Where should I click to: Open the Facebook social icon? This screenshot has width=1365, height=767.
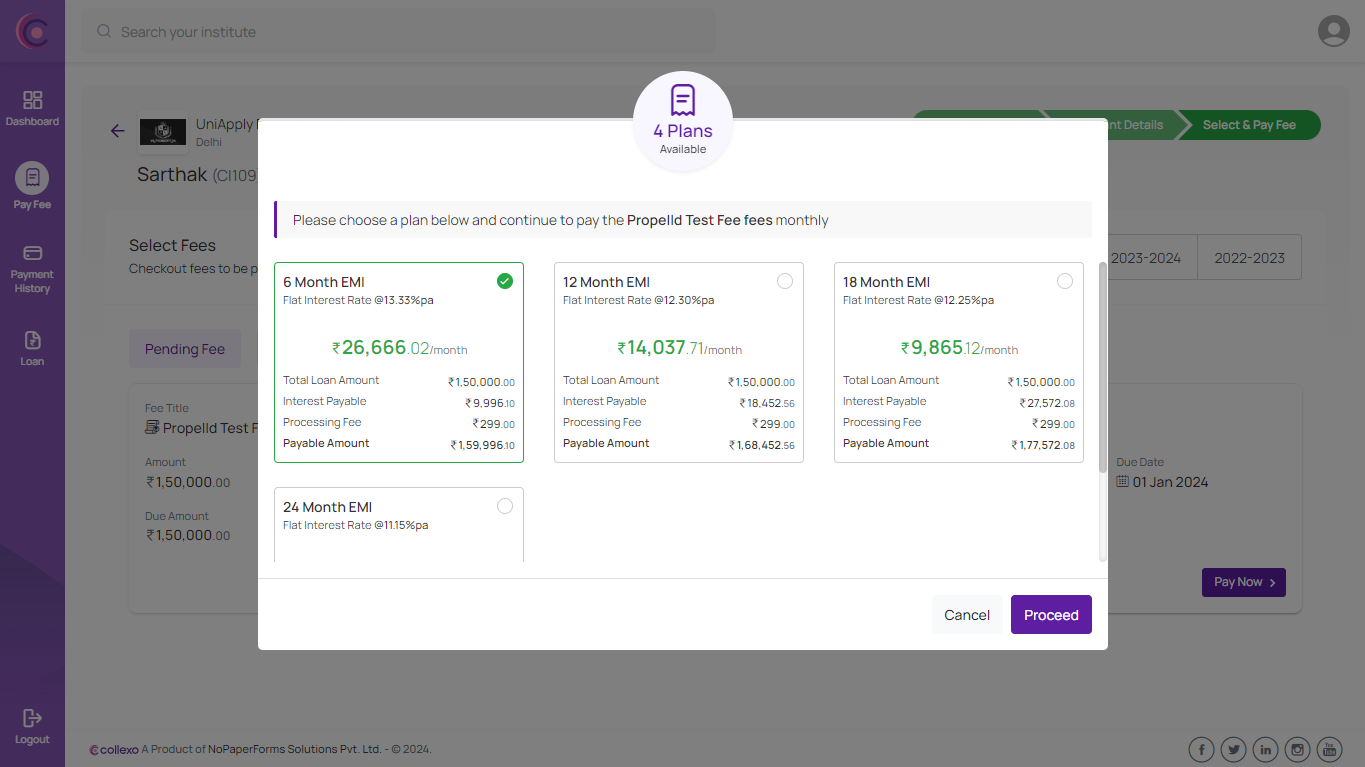coord(1201,749)
